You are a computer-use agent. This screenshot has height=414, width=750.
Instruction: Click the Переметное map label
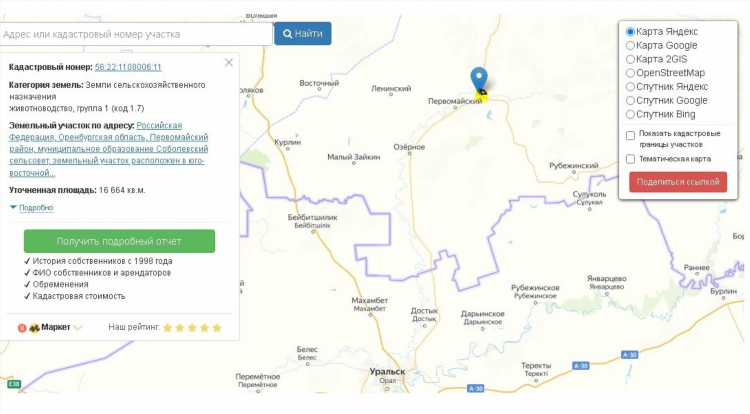(258, 377)
